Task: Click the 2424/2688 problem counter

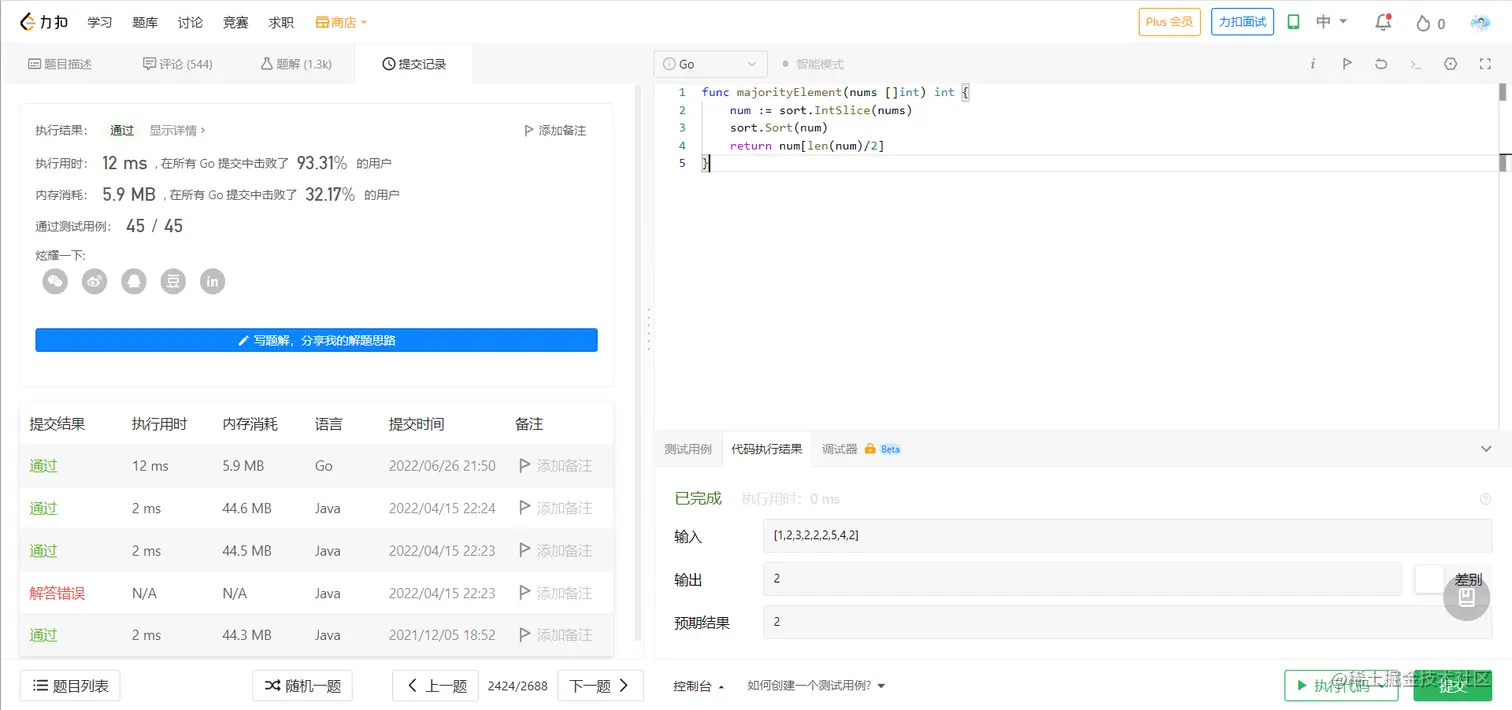Action: point(517,686)
